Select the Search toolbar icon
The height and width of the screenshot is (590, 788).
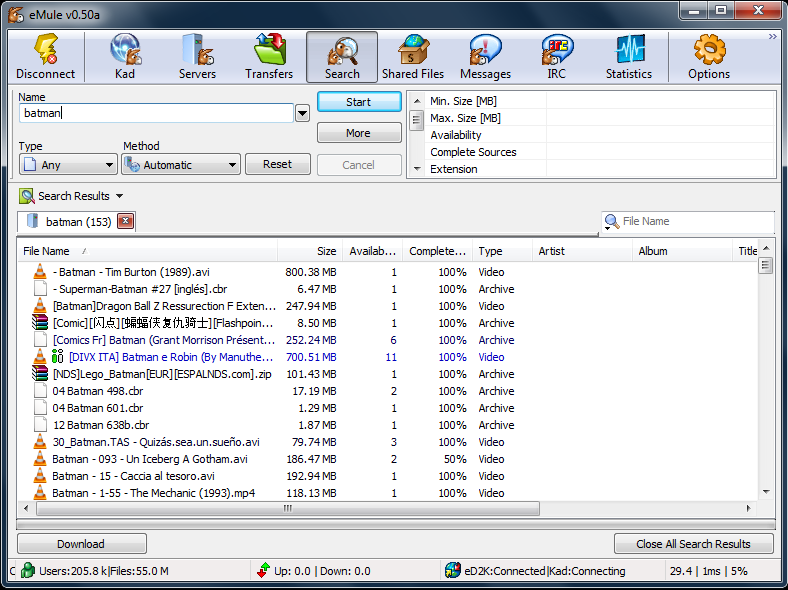(342, 57)
